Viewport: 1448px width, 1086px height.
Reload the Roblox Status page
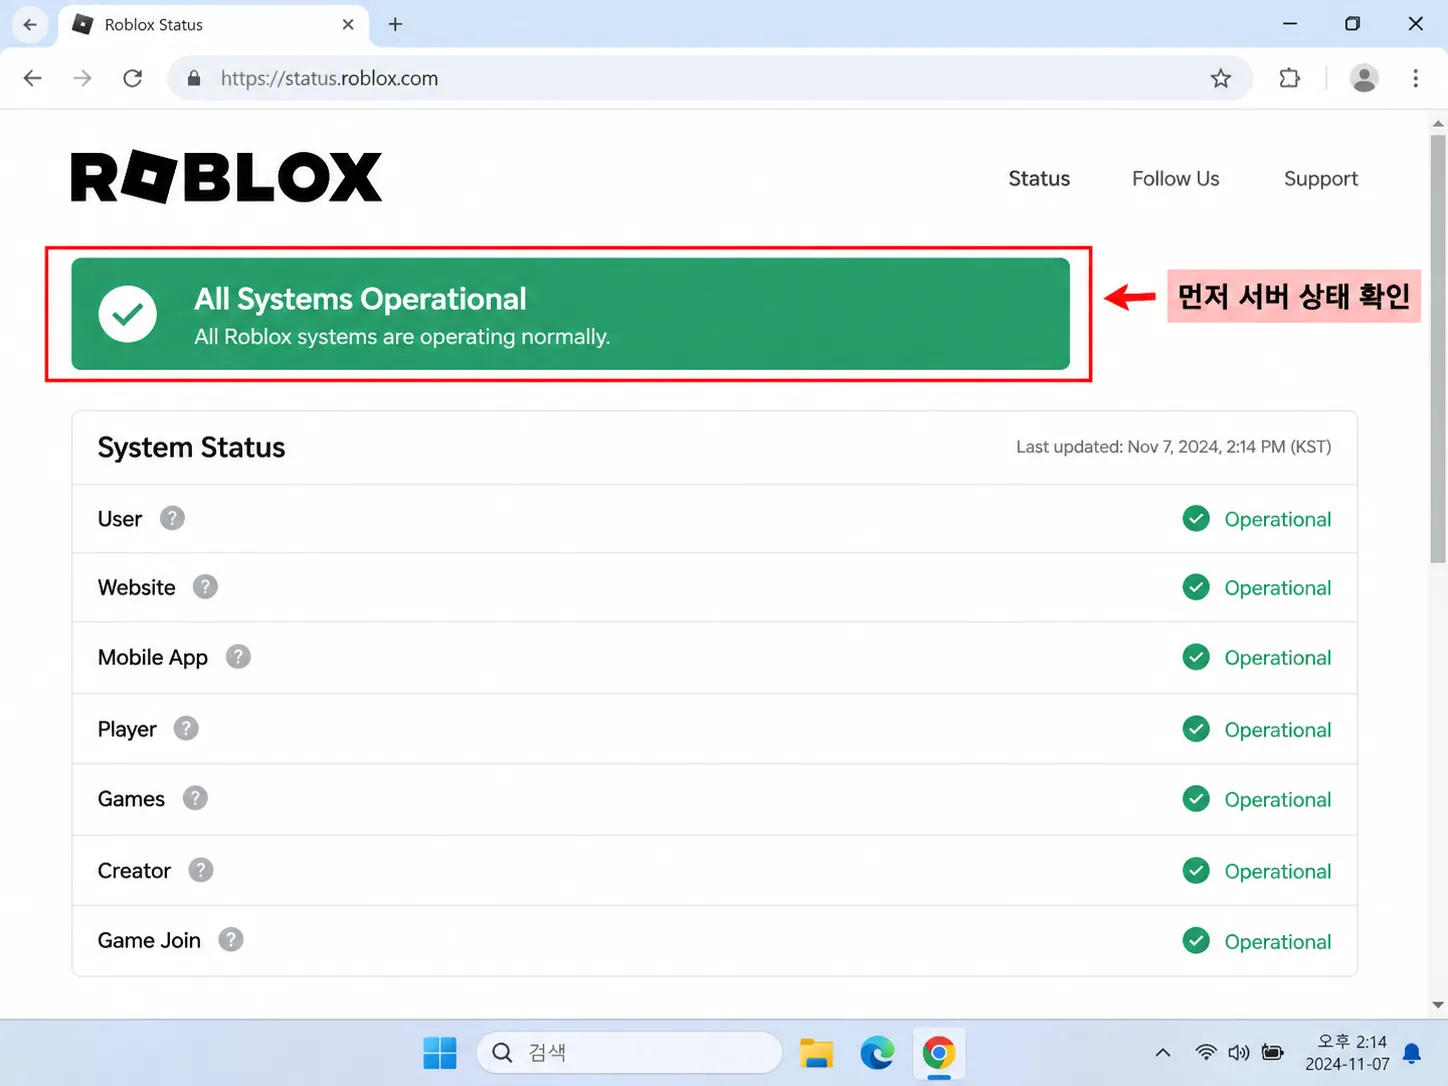point(132,78)
